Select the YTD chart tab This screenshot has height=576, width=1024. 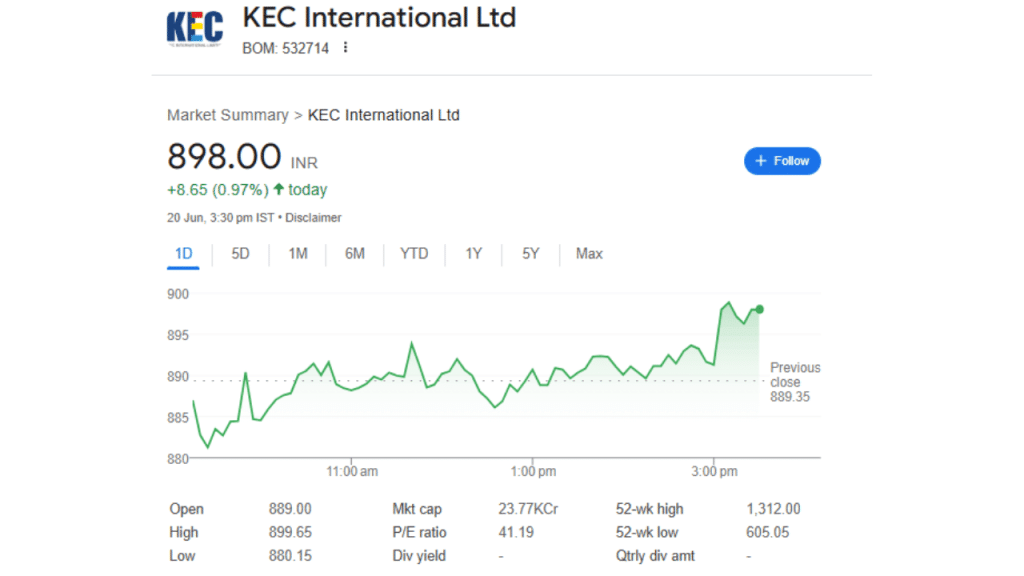[414, 253]
